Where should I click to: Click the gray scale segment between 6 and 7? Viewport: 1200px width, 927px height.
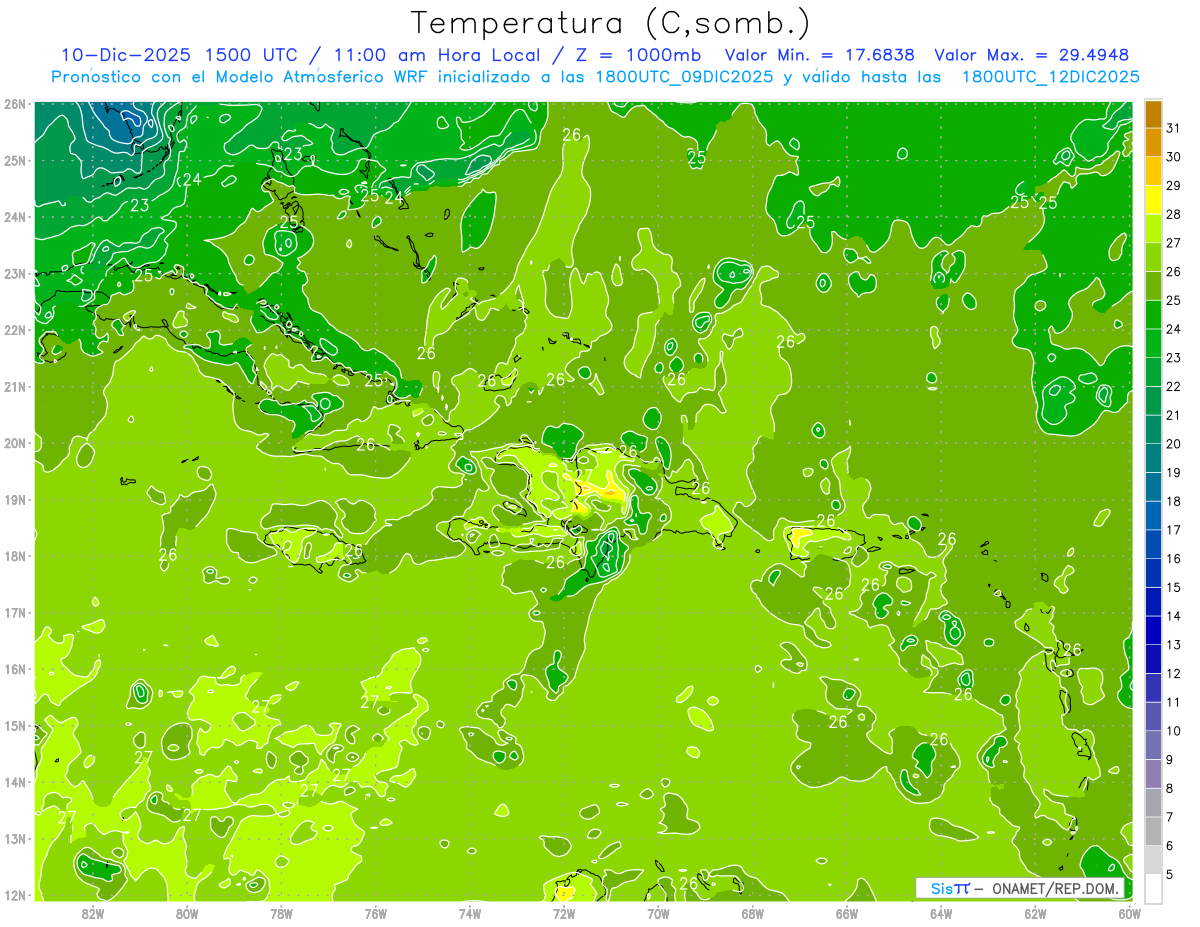1153,831
